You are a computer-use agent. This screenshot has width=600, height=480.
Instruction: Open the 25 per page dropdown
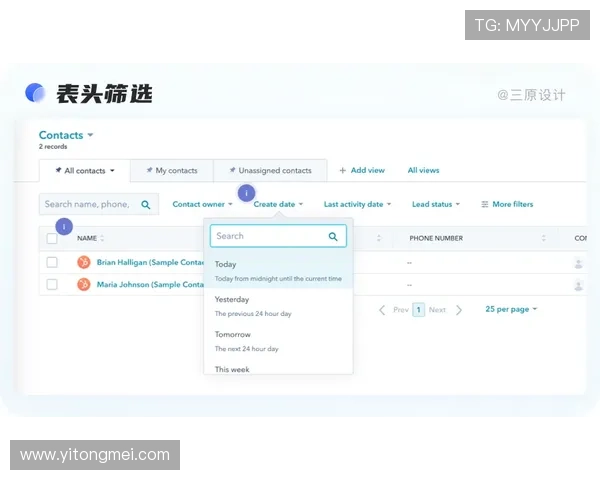pos(511,309)
